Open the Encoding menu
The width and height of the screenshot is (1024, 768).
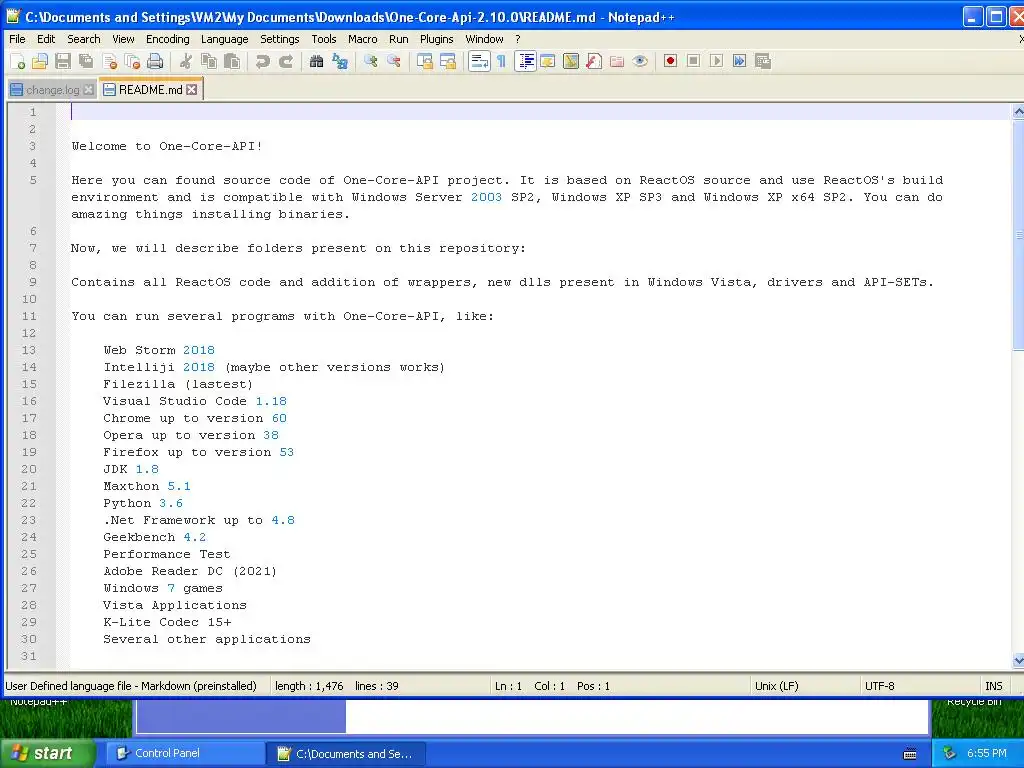pos(168,39)
